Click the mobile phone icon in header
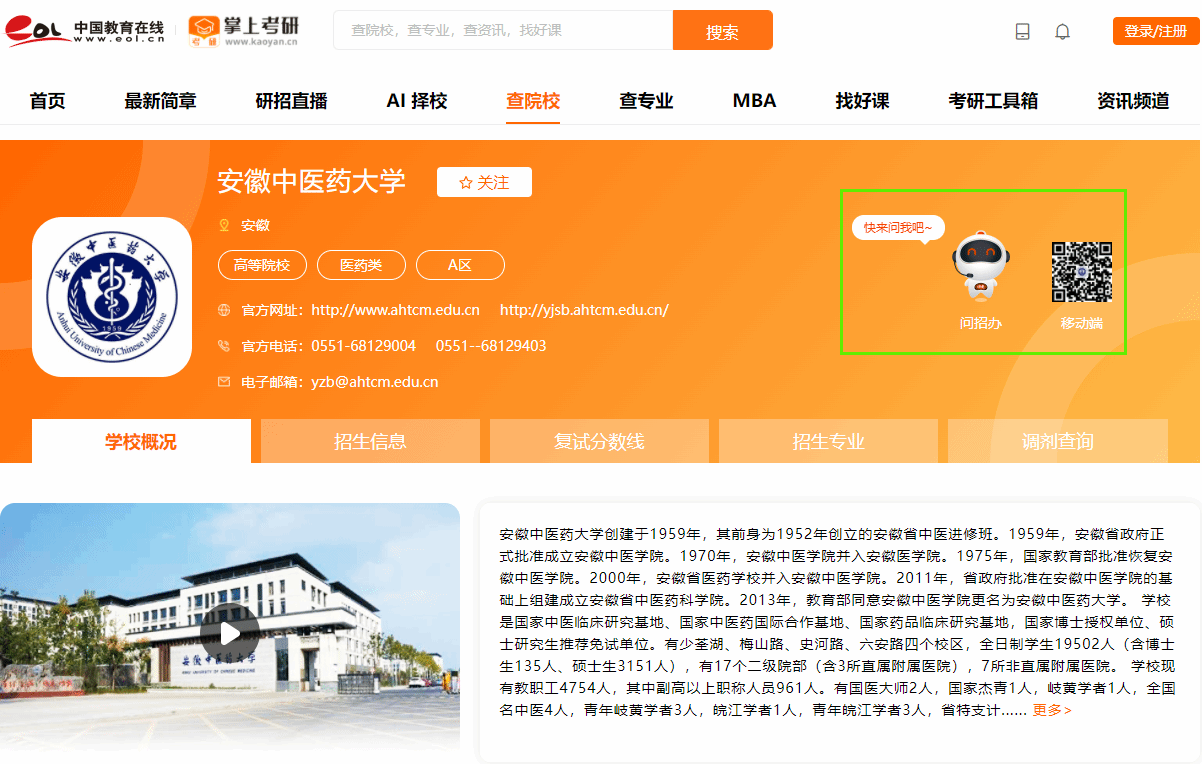 [1022, 32]
